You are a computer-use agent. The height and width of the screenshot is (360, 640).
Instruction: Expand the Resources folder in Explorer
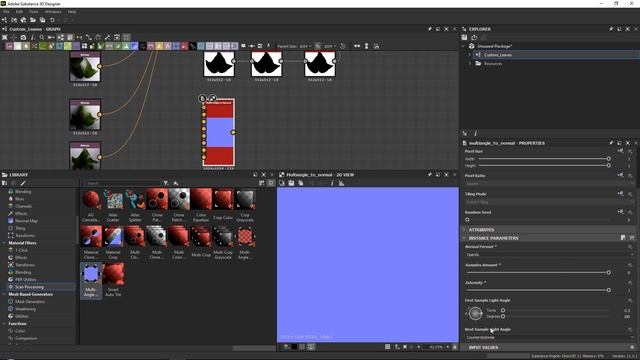(x=470, y=63)
